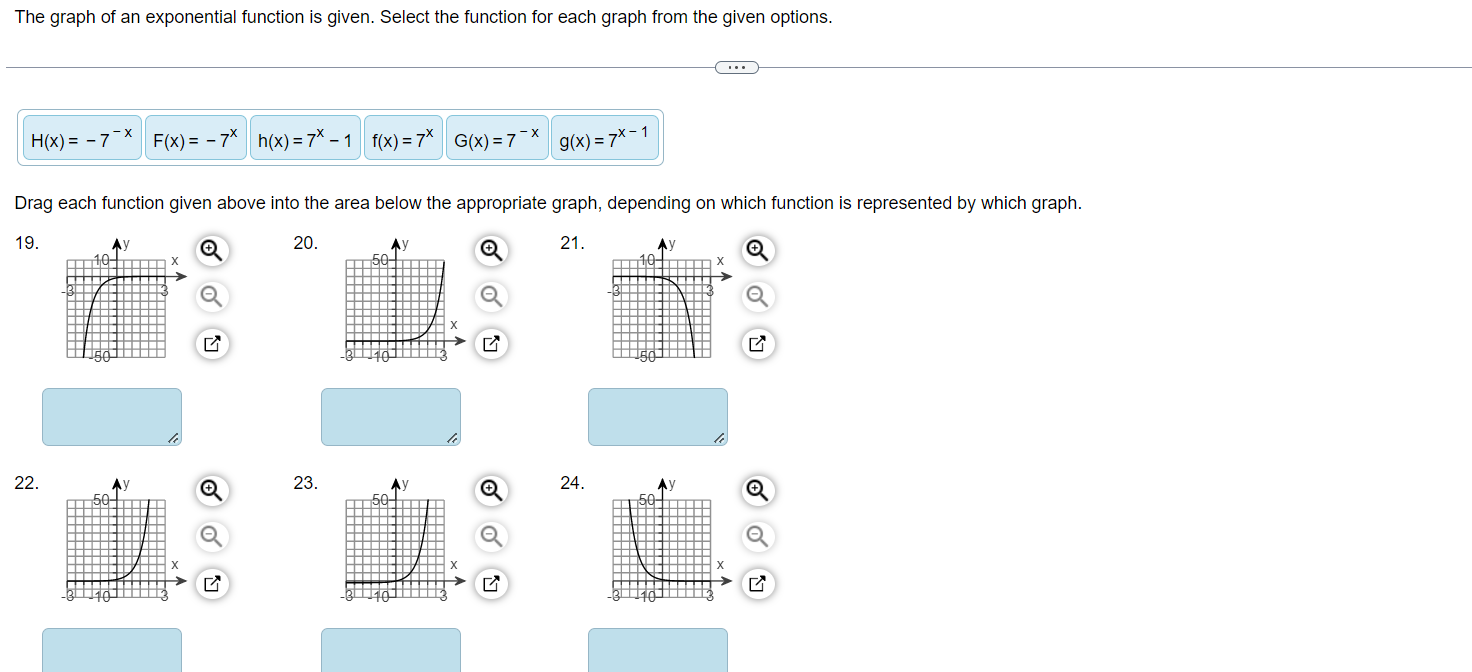The width and height of the screenshot is (1472, 672).
Task: Select the G(x) = 7^-x function tile
Action: click(x=496, y=137)
